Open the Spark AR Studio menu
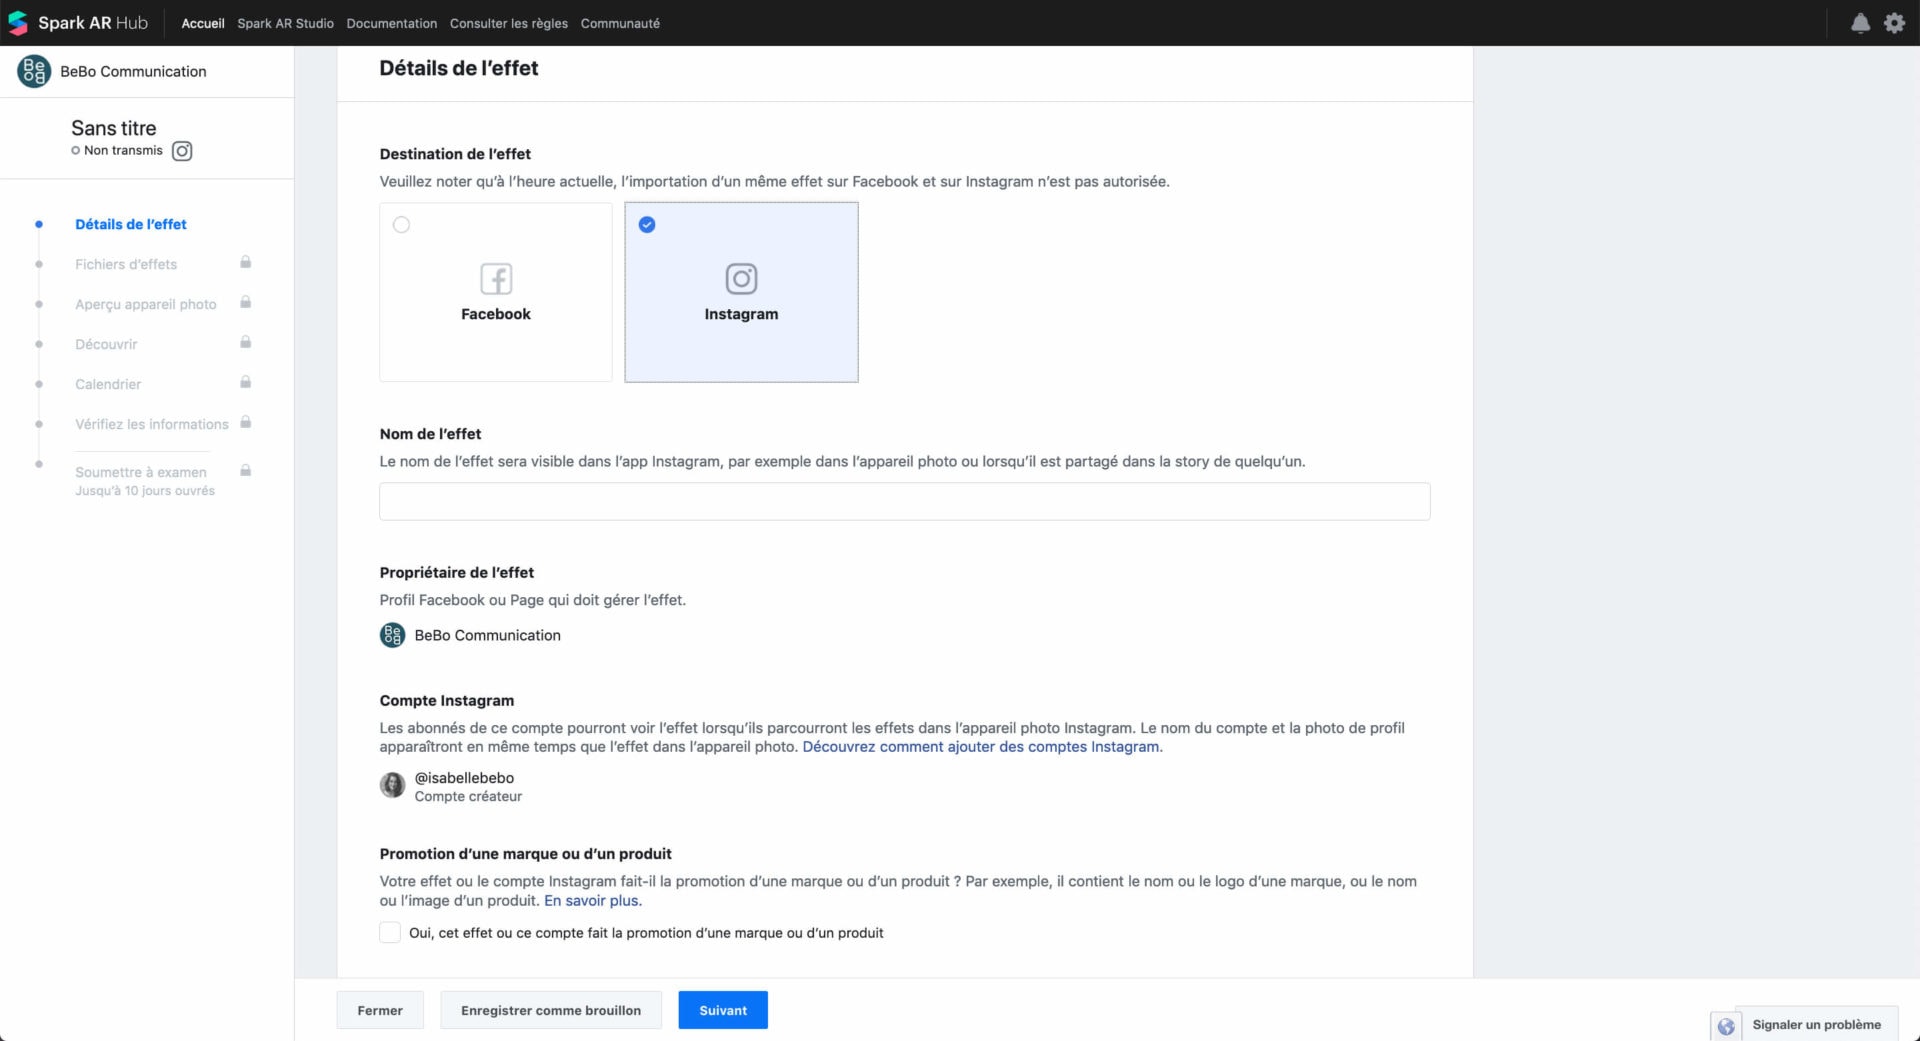Image resolution: width=1920 pixels, height=1041 pixels. (x=285, y=23)
